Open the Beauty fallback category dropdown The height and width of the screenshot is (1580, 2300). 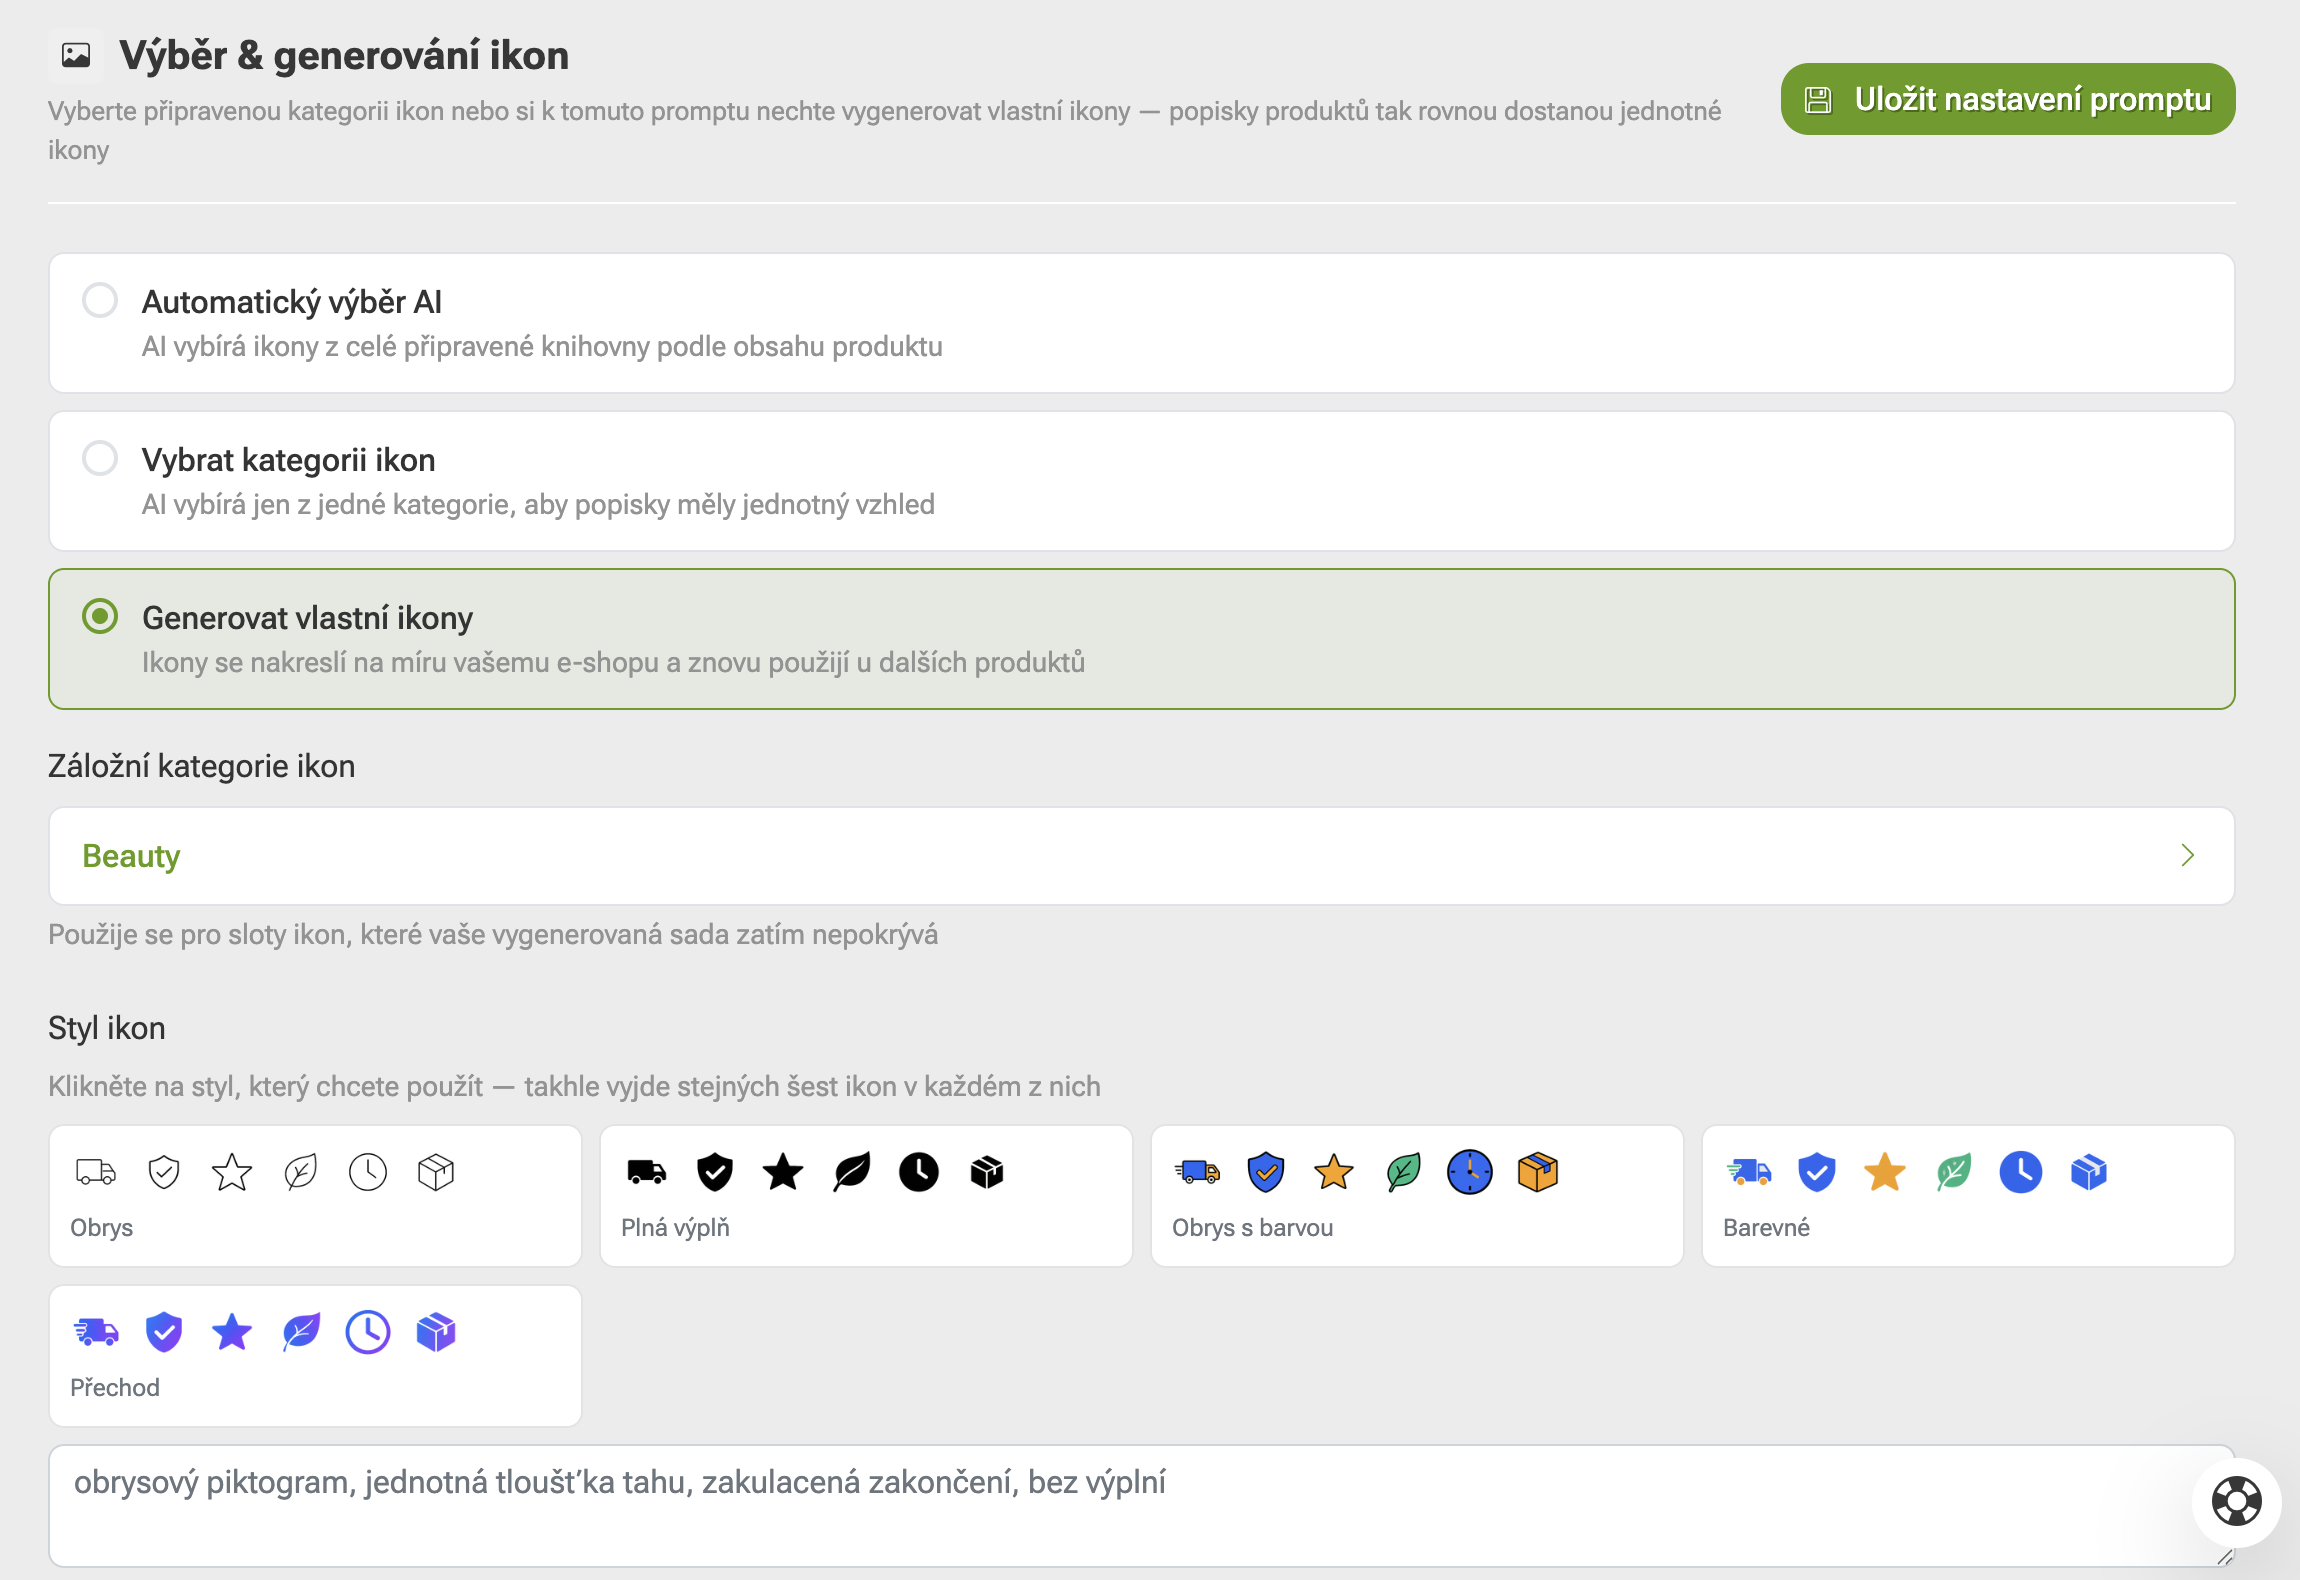1142,856
